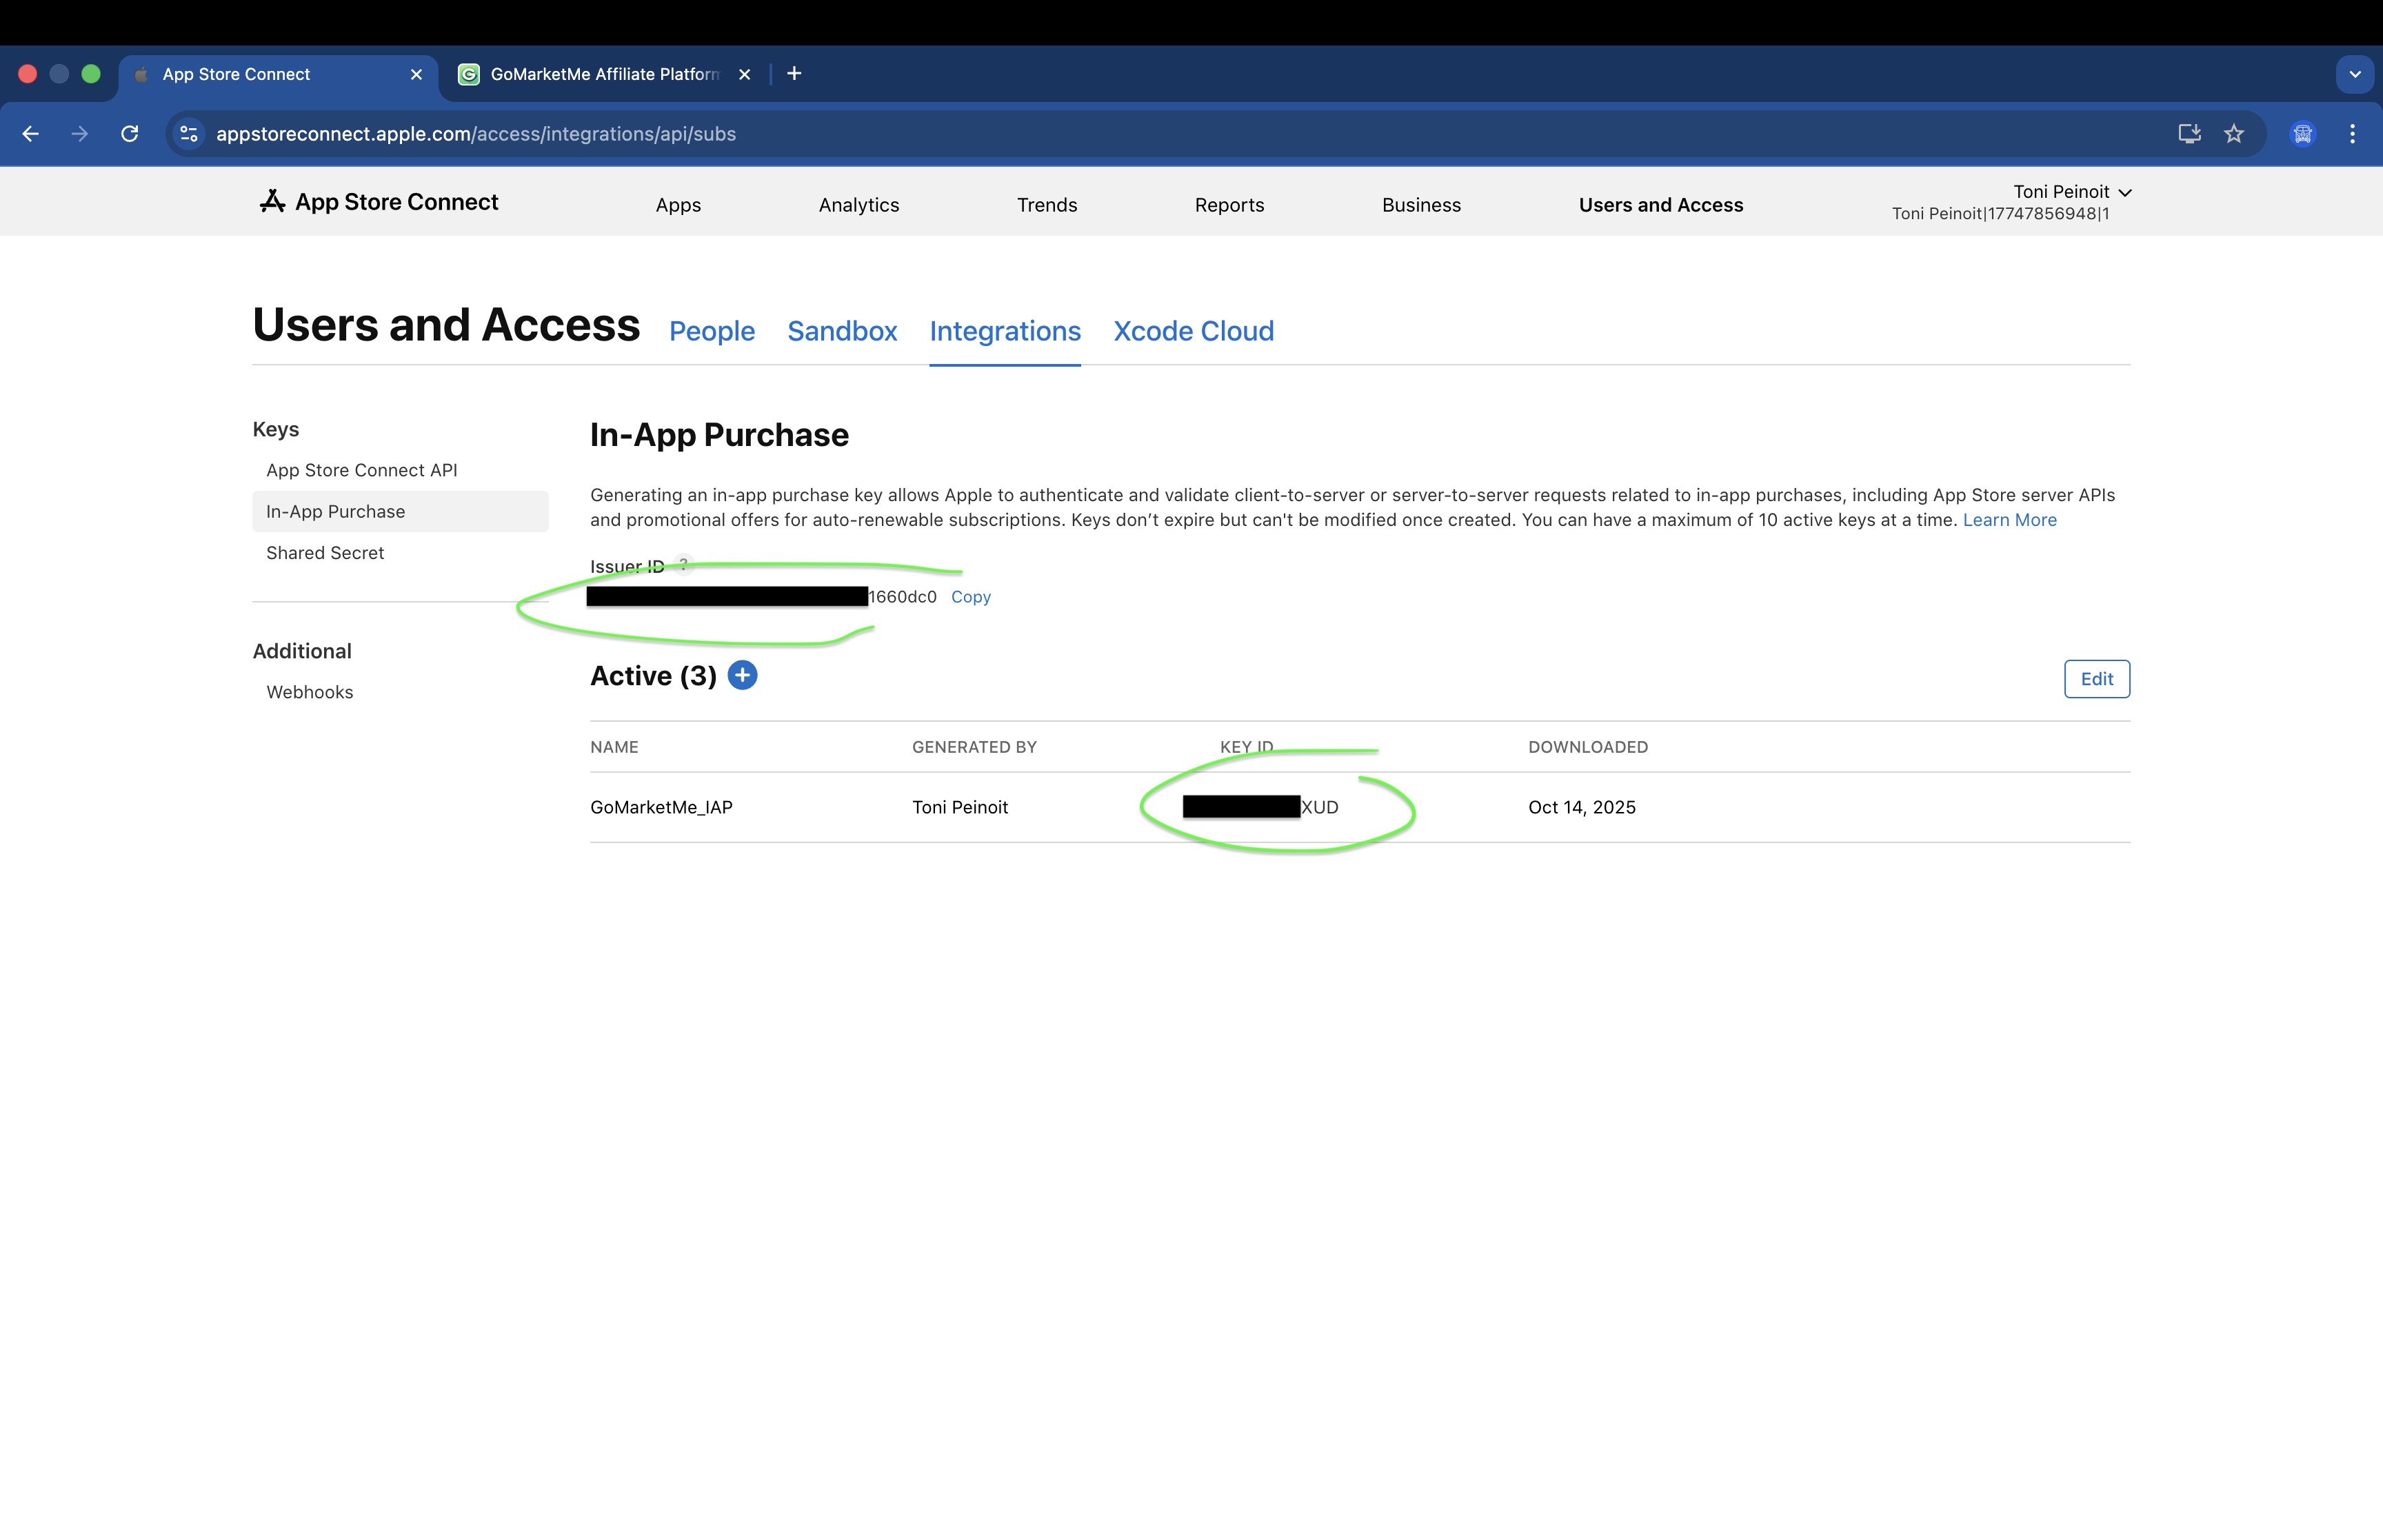Reload the current page
The width and height of the screenshot is (2383, 1540).
(130, 133)
